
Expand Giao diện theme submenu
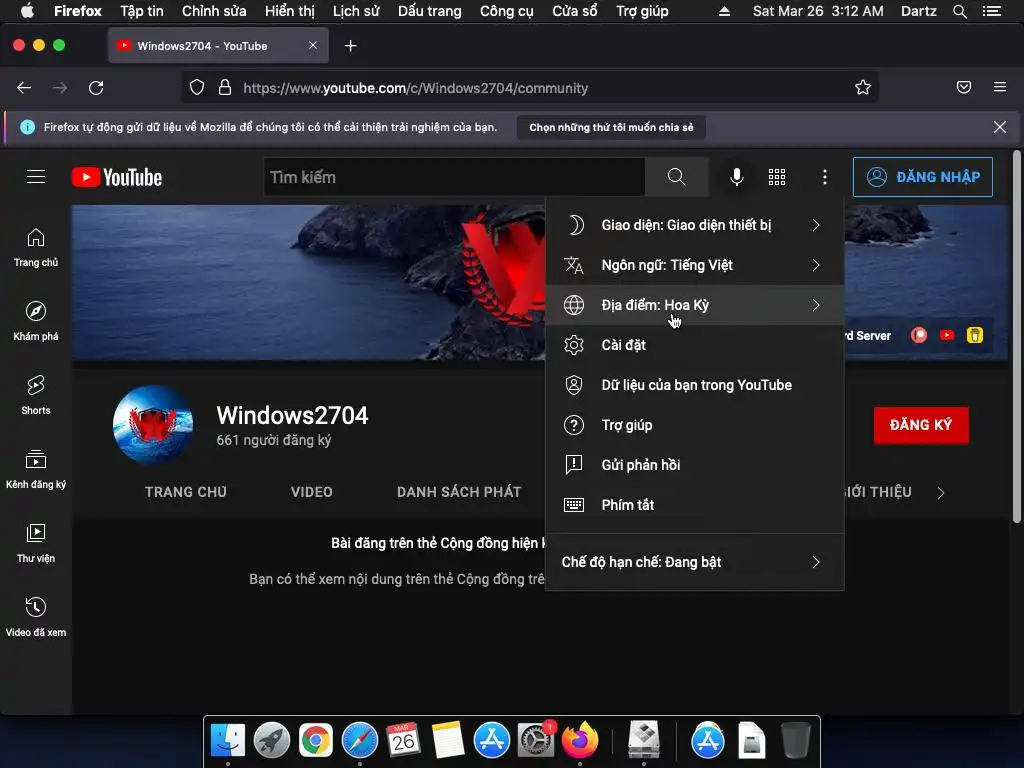[x=694, y=225]
